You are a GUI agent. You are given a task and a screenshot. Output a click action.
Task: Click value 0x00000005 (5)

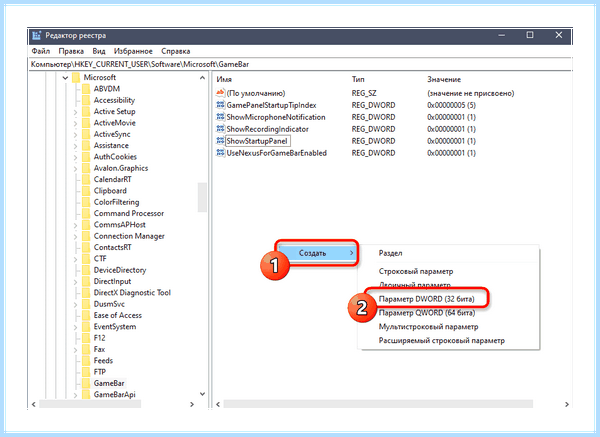click(451, 105)
